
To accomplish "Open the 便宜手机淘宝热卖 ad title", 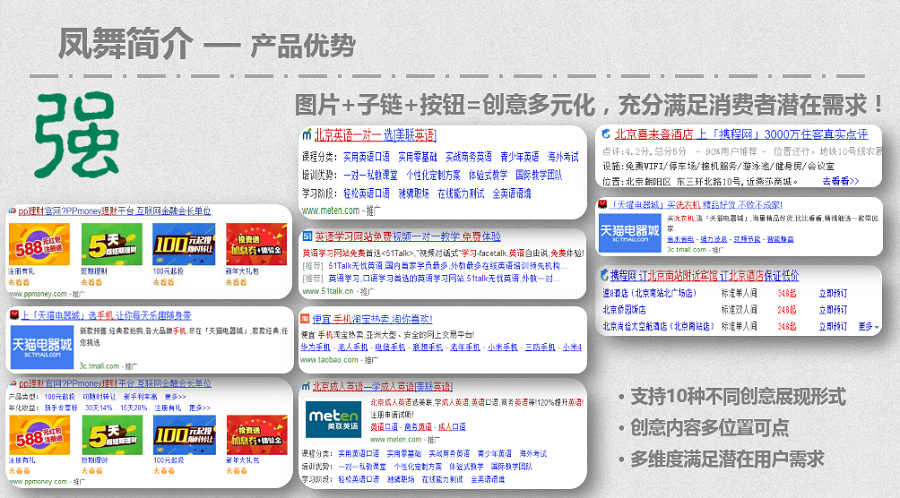I will coord(372,318).
